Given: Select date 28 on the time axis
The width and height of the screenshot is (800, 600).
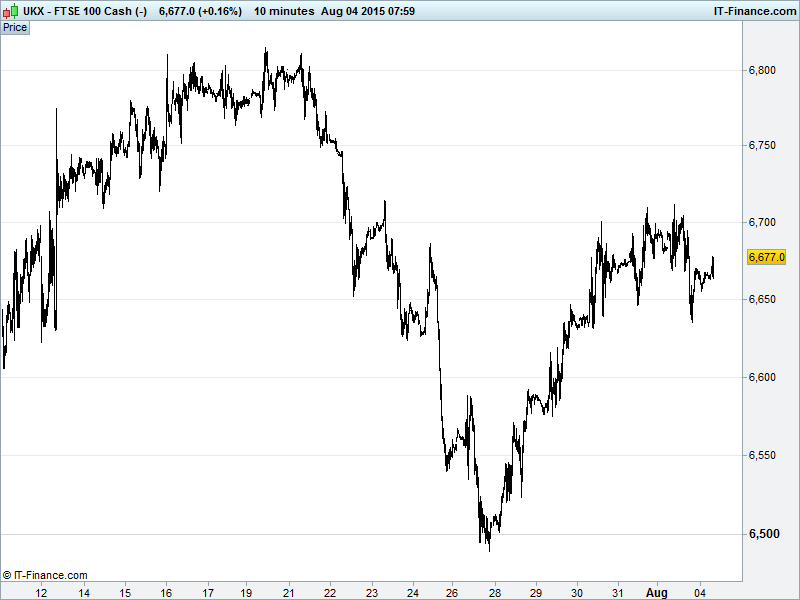Looking at the screenshot, I should (494, 592).
